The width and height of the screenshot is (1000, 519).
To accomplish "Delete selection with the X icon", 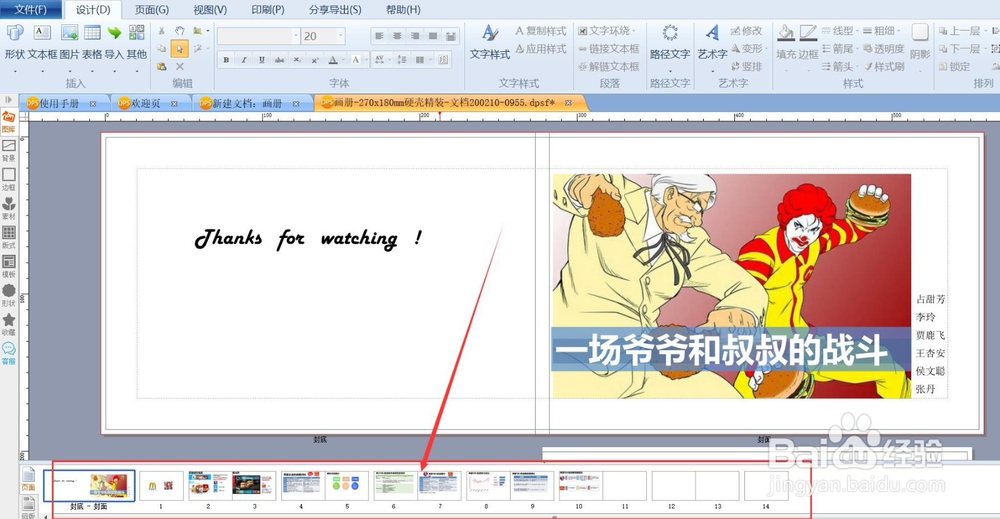I will tap(180, 66).
